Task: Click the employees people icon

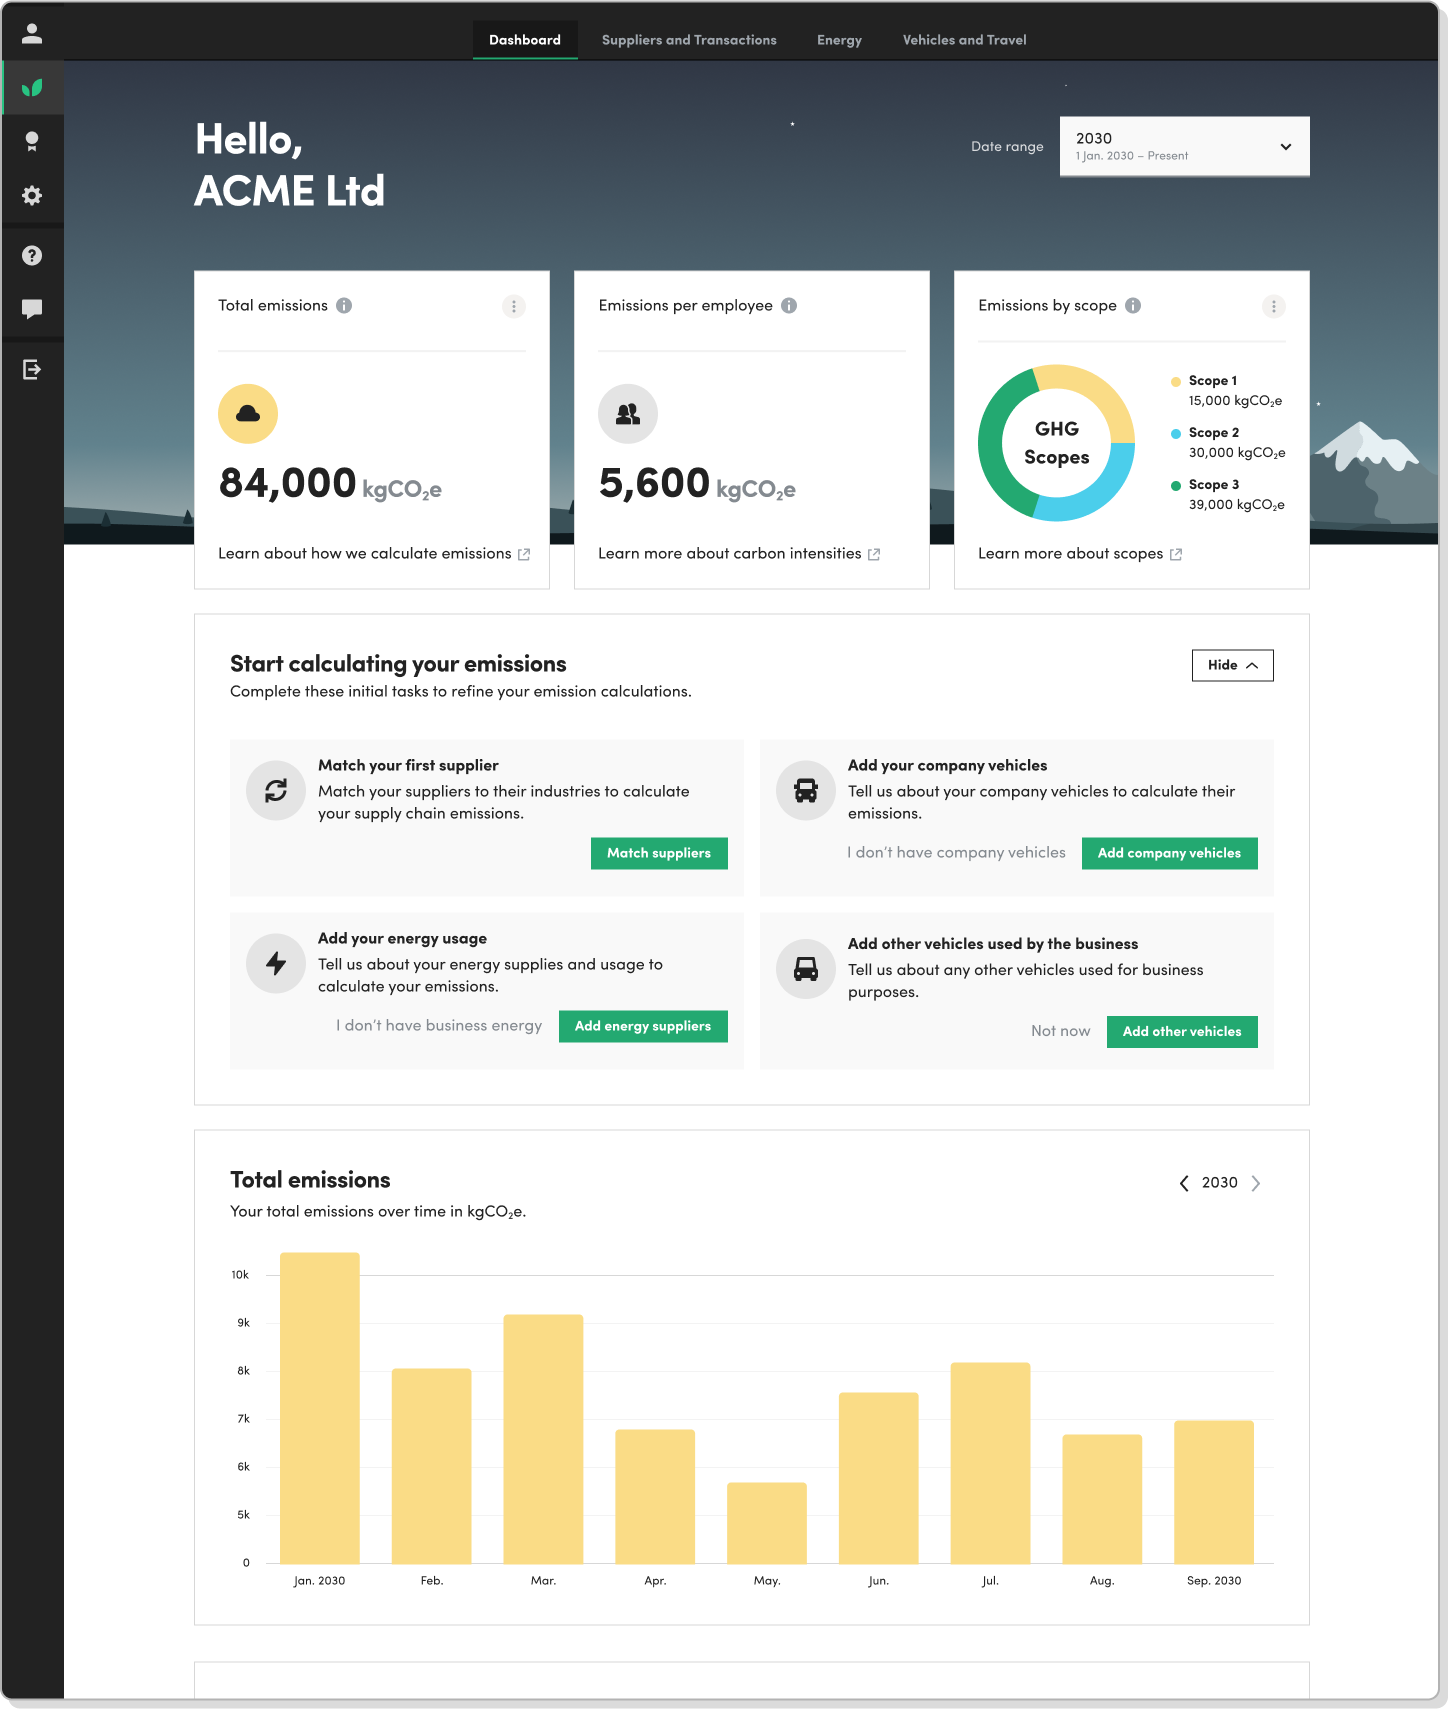Action: pyautogui.click(x=628, y=414)
